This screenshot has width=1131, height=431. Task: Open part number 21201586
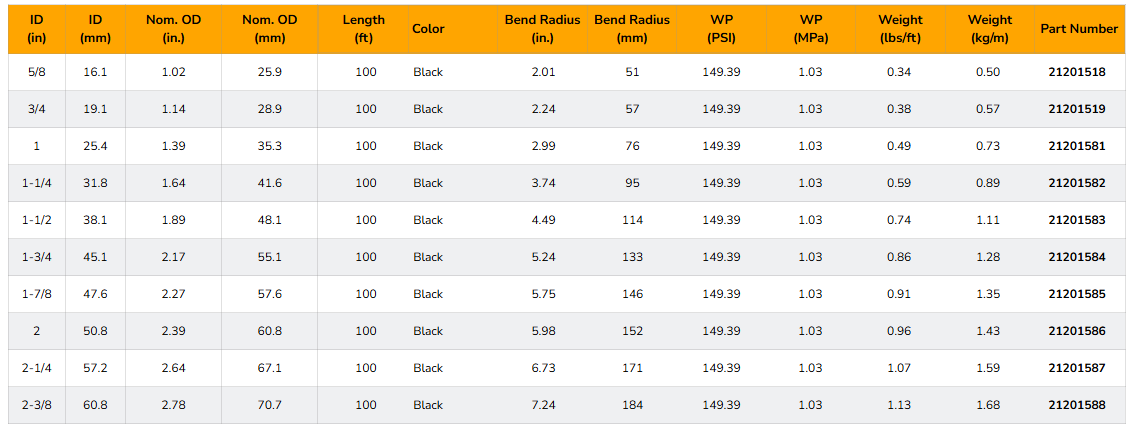[x=1077, y=331]
